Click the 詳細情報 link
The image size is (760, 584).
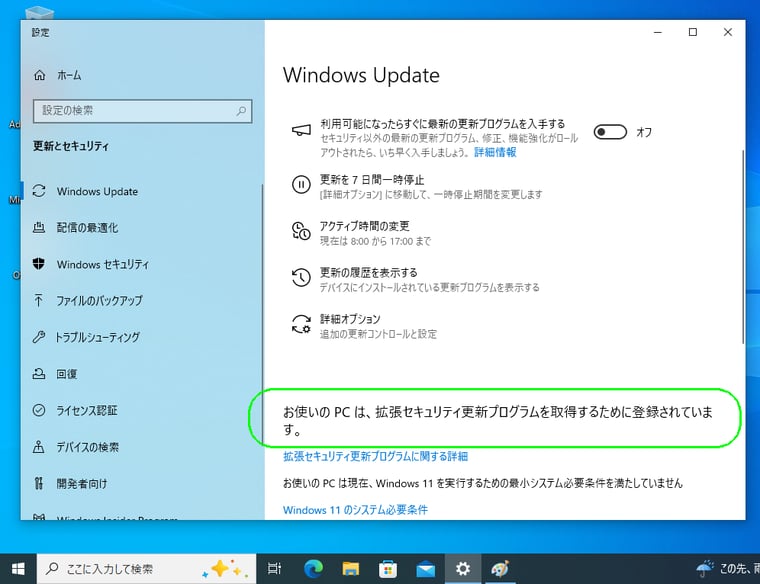[x=495, y=153]
